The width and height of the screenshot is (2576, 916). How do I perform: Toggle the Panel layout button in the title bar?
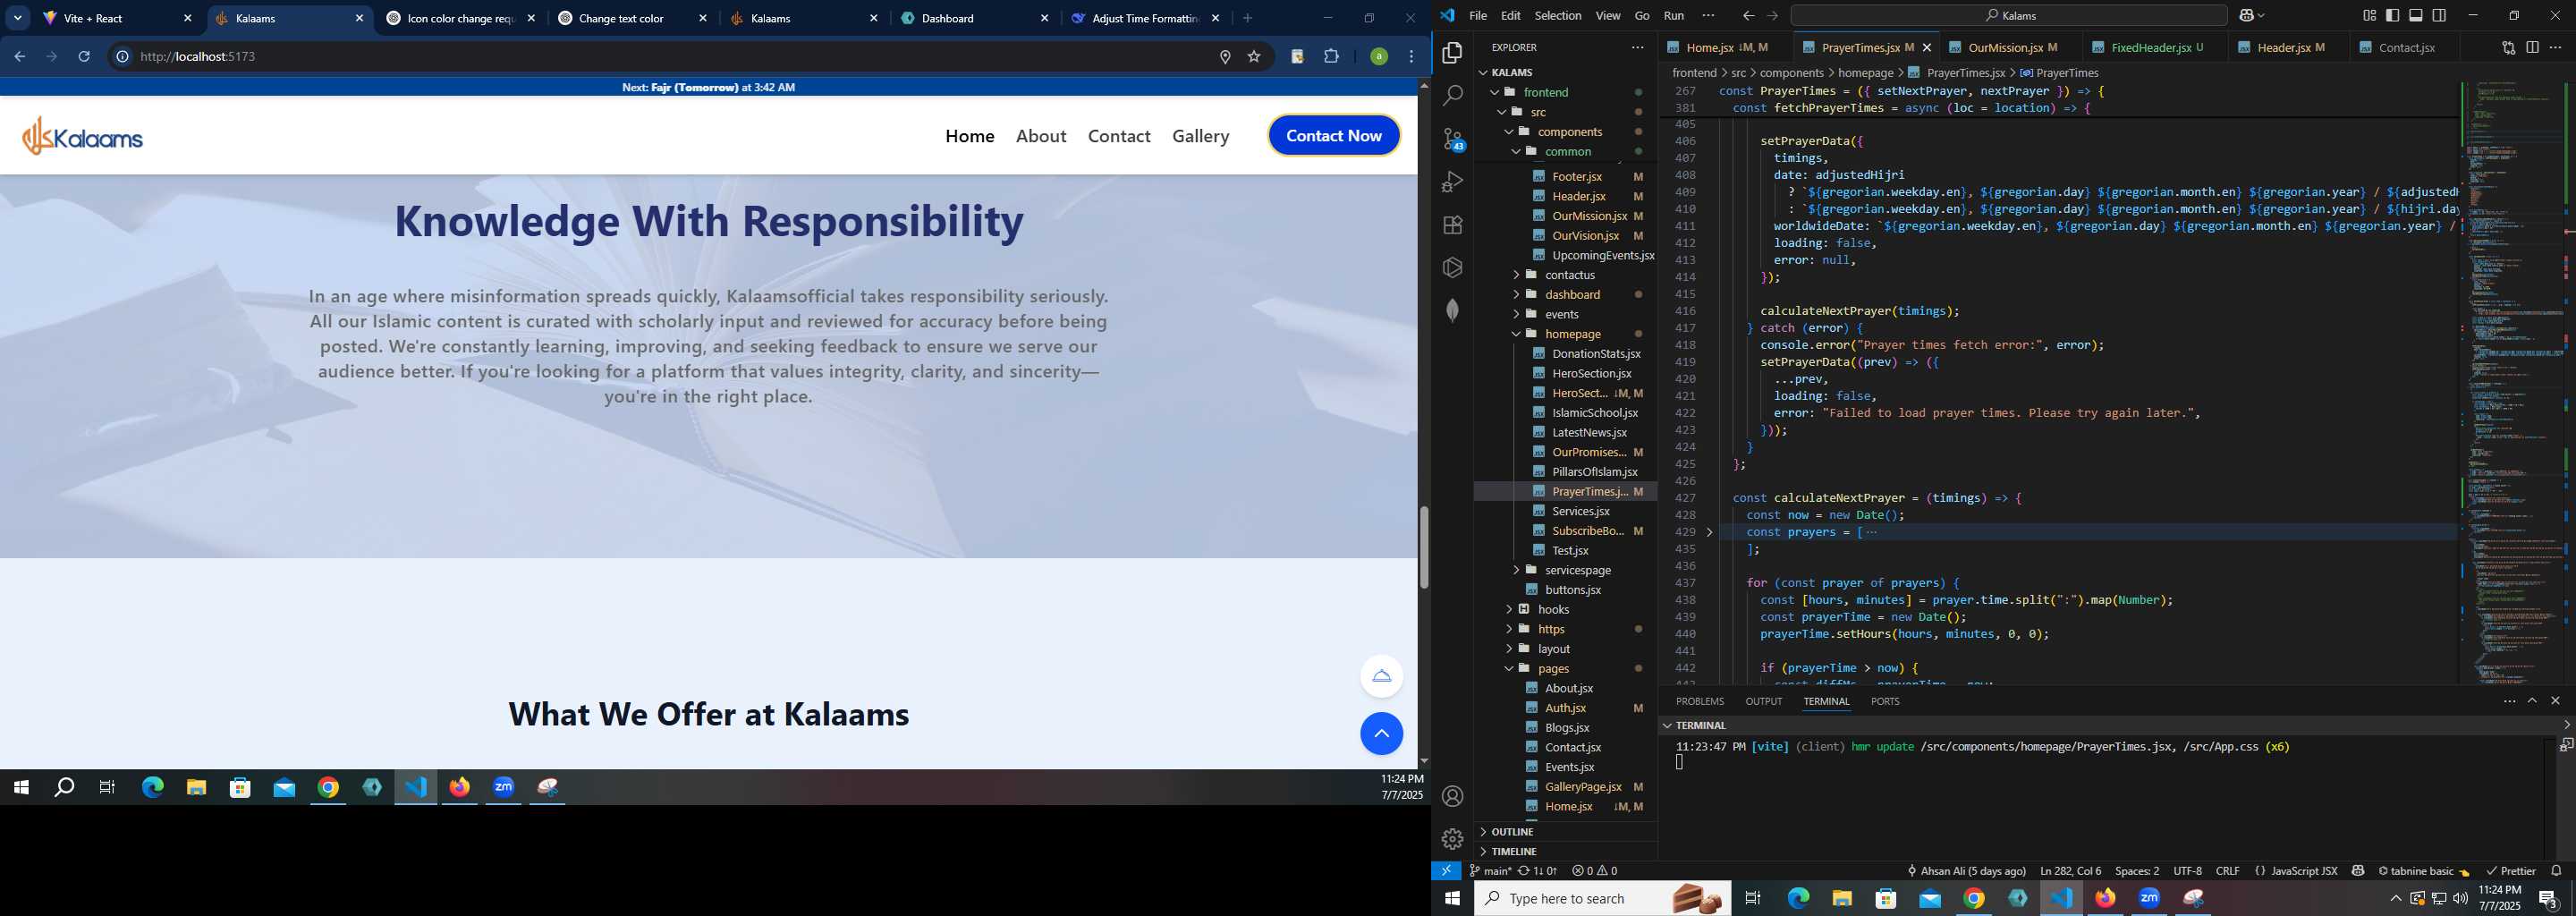2415,15
